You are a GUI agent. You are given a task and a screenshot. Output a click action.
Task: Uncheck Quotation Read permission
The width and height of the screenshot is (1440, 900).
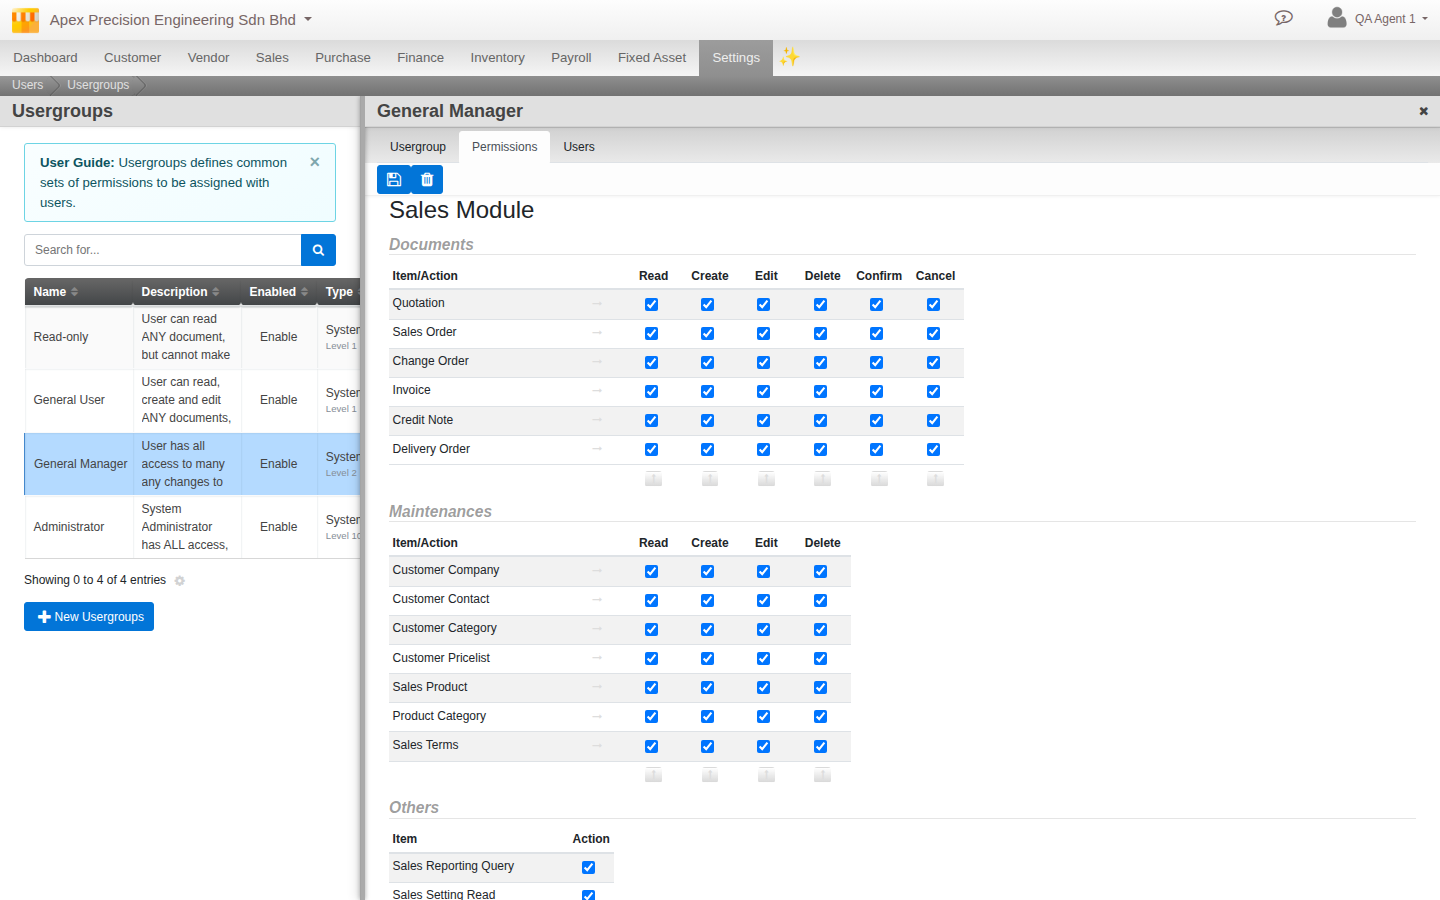(x=651, y=304)
